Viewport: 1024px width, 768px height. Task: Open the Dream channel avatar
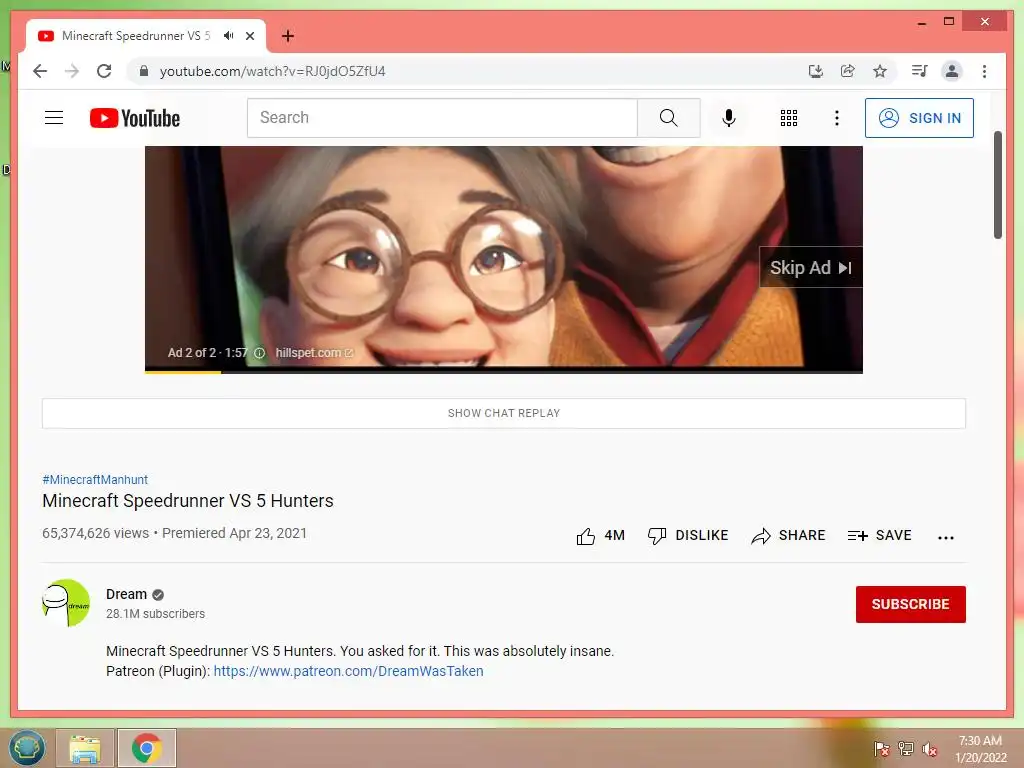pyautogui.click(x=66, y=603)
